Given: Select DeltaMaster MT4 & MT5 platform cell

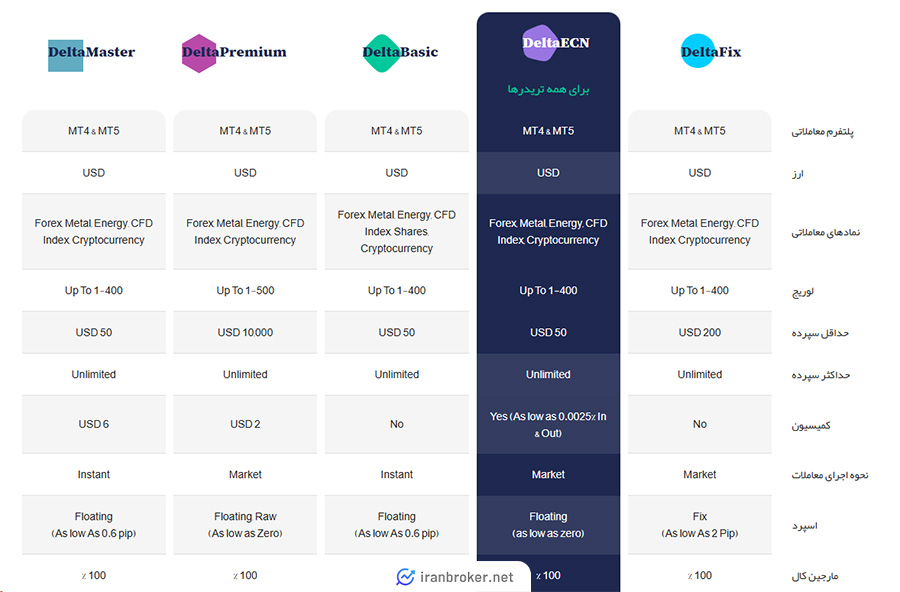Looking at the screenshot, I should pos(94,131).
